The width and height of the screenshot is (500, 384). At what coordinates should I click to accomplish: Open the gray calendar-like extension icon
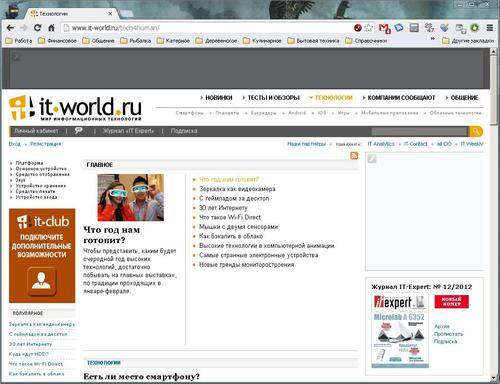414,28
